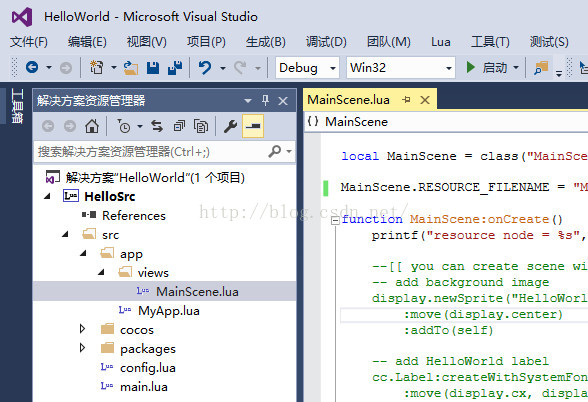Expand the packages folder

82,348
